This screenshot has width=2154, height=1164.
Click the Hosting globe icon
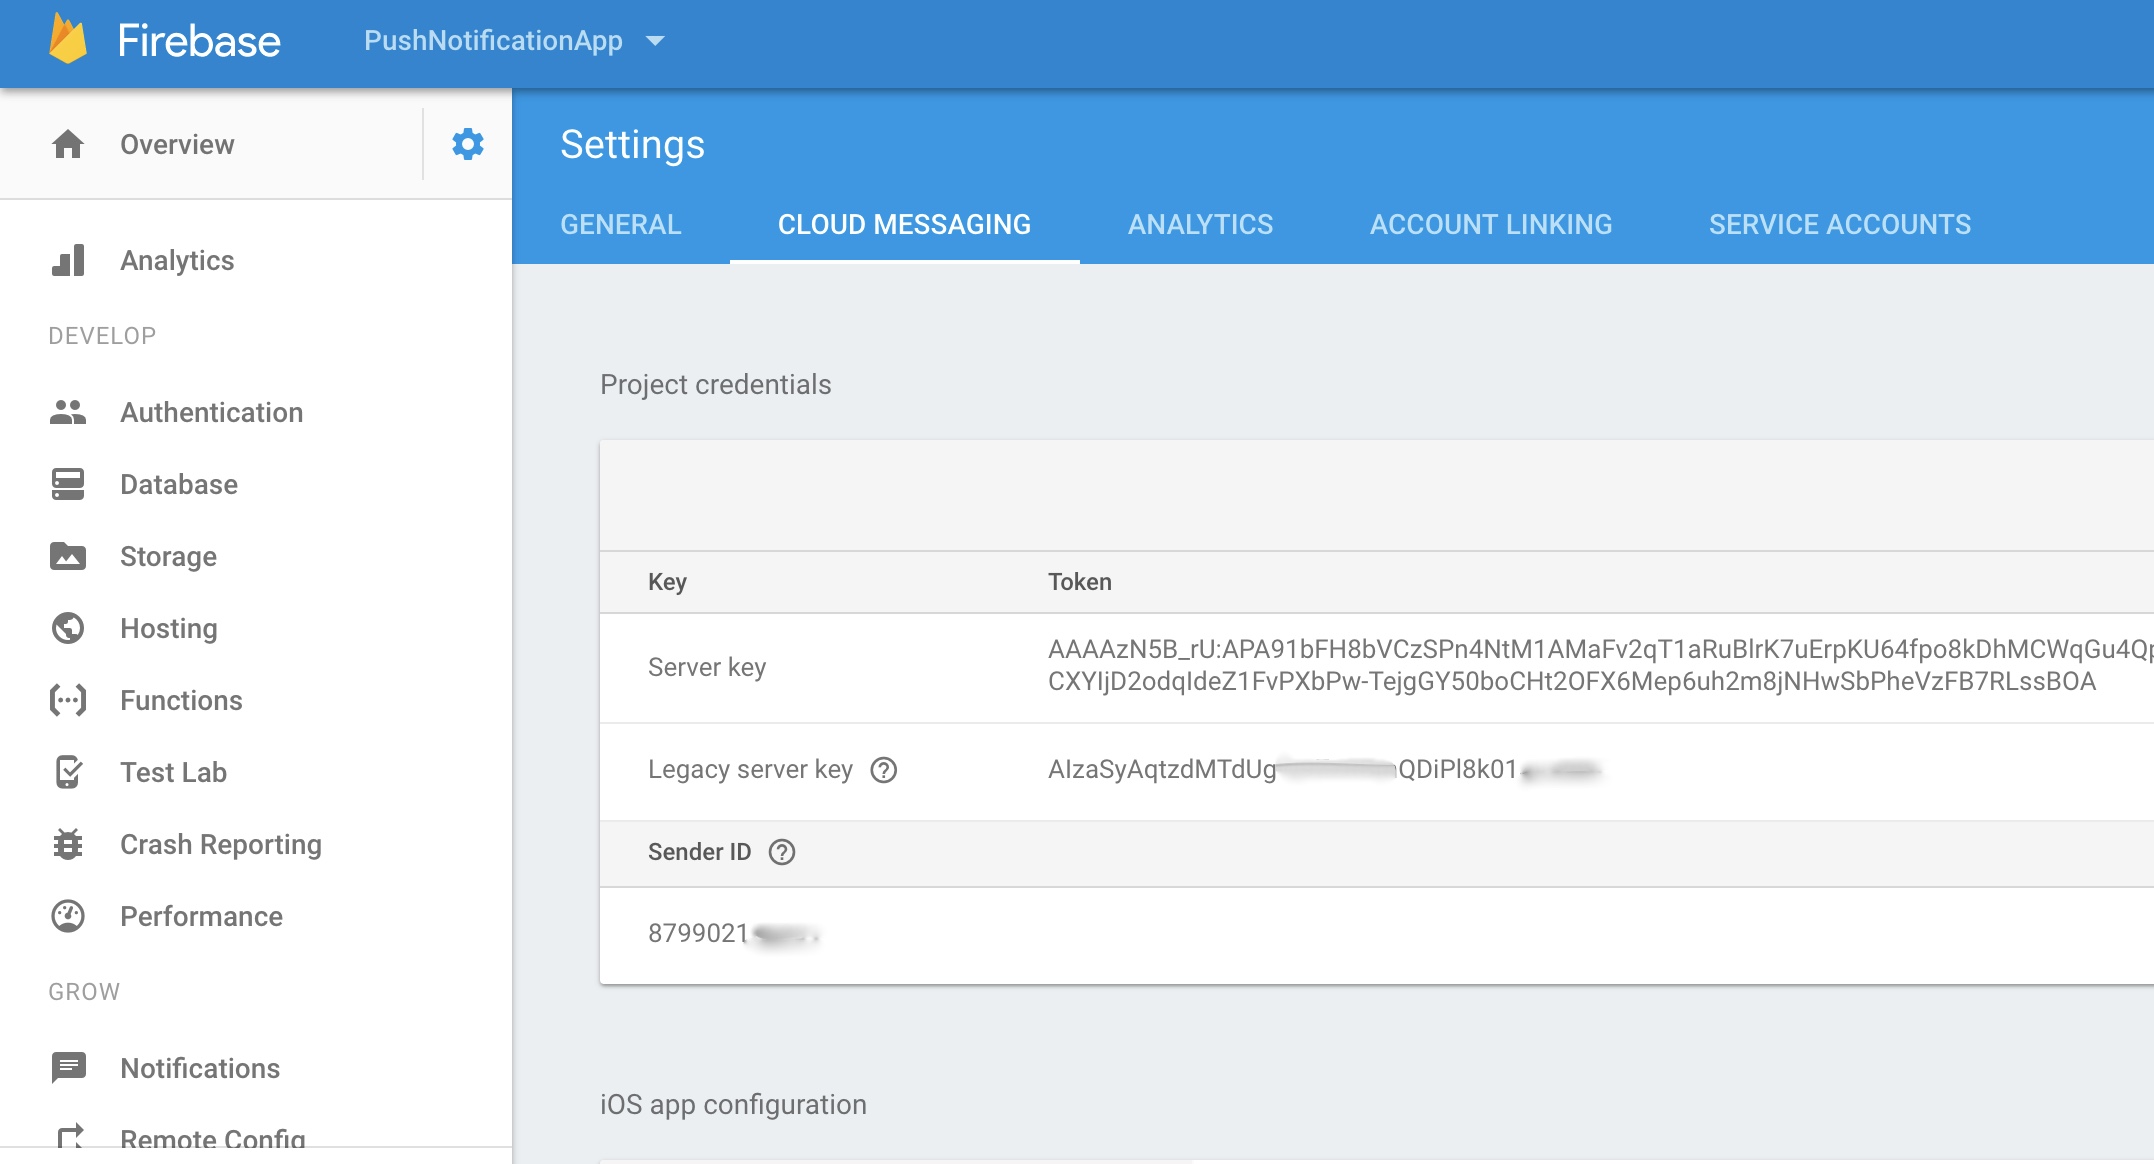pos(68,628)
